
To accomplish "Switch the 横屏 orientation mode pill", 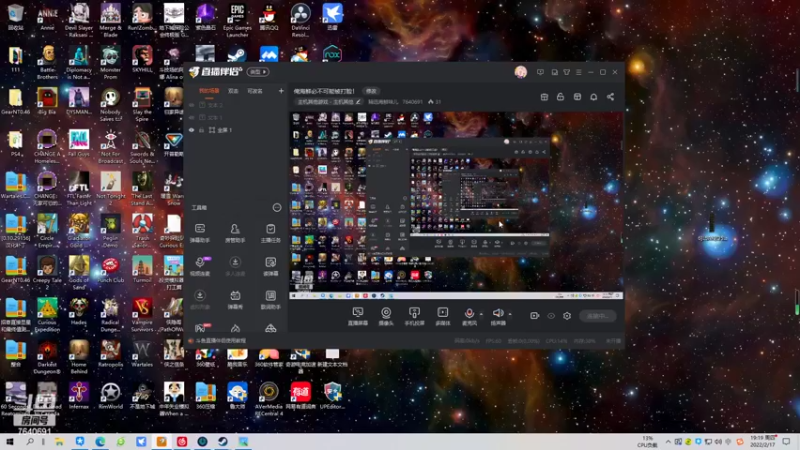I will [x=258, y=72].
